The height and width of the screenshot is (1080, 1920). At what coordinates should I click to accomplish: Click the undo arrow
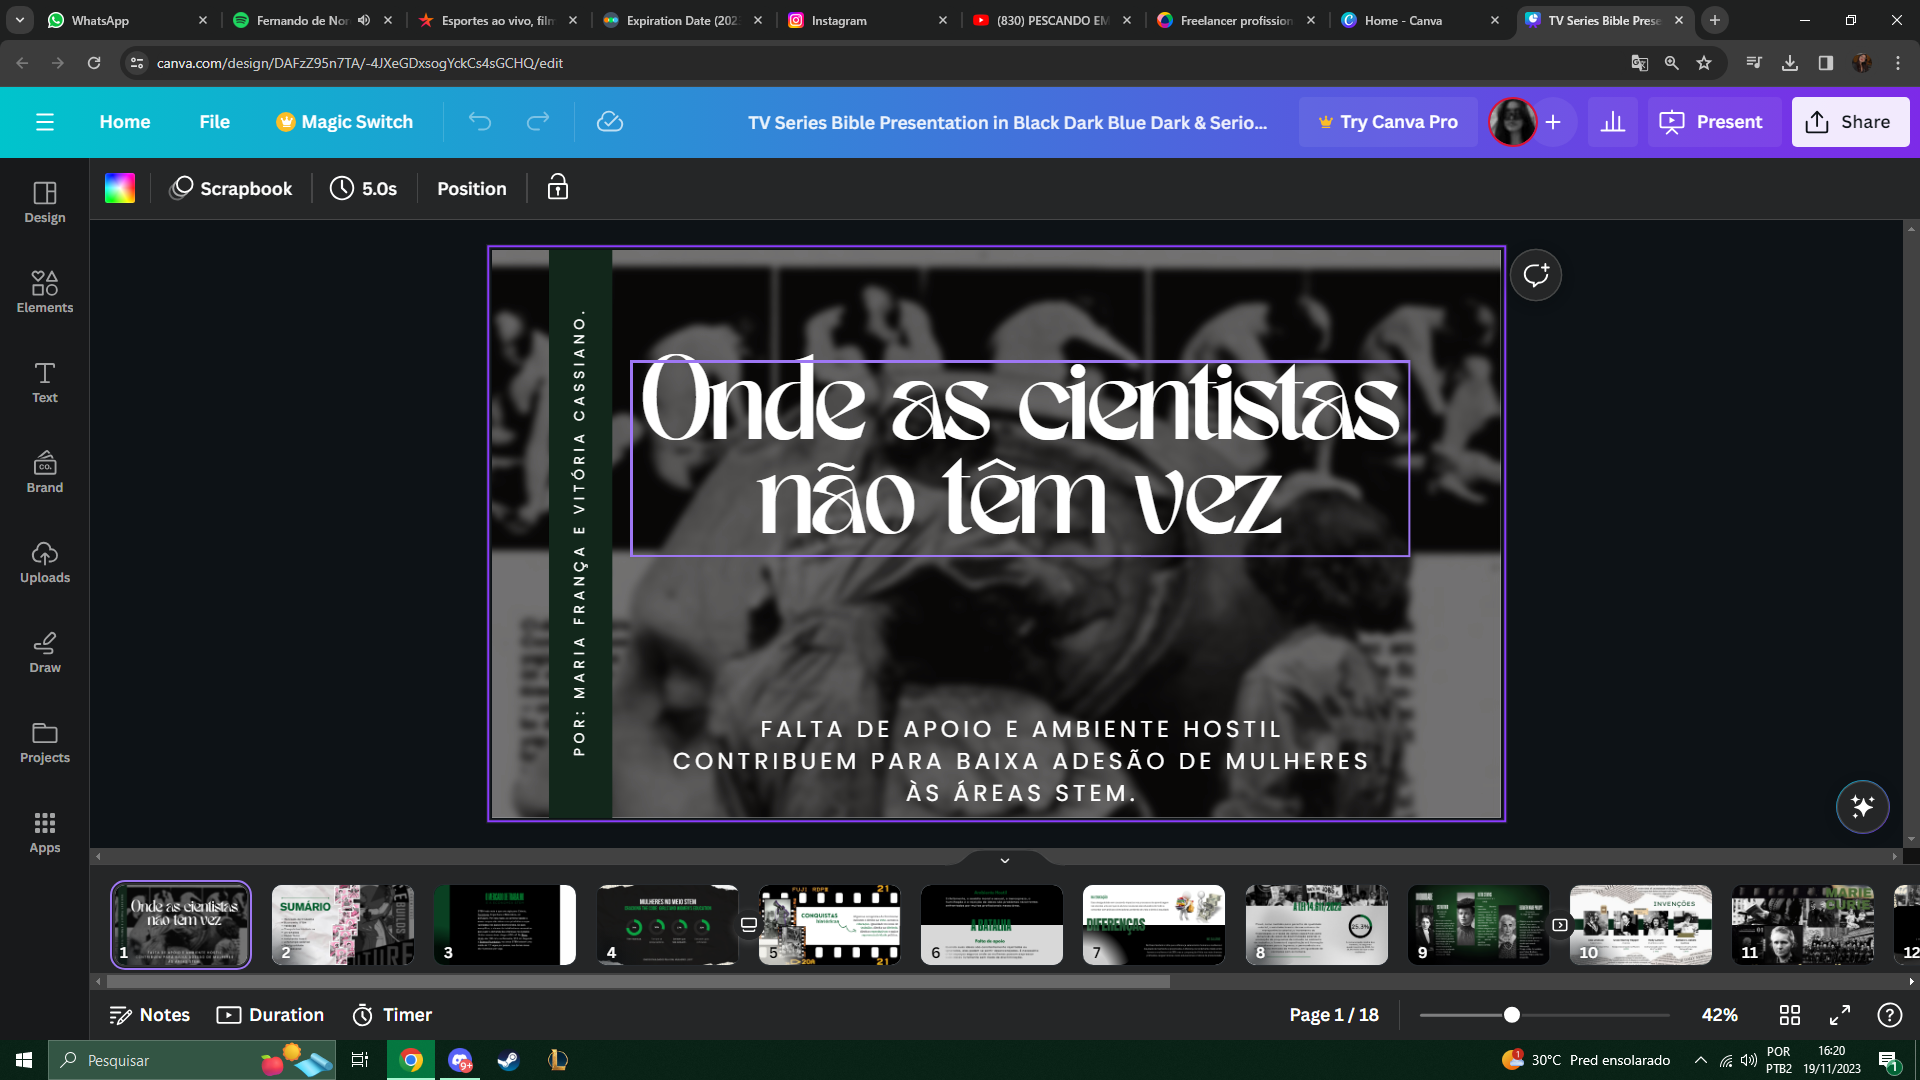click(x=480, y=122)
